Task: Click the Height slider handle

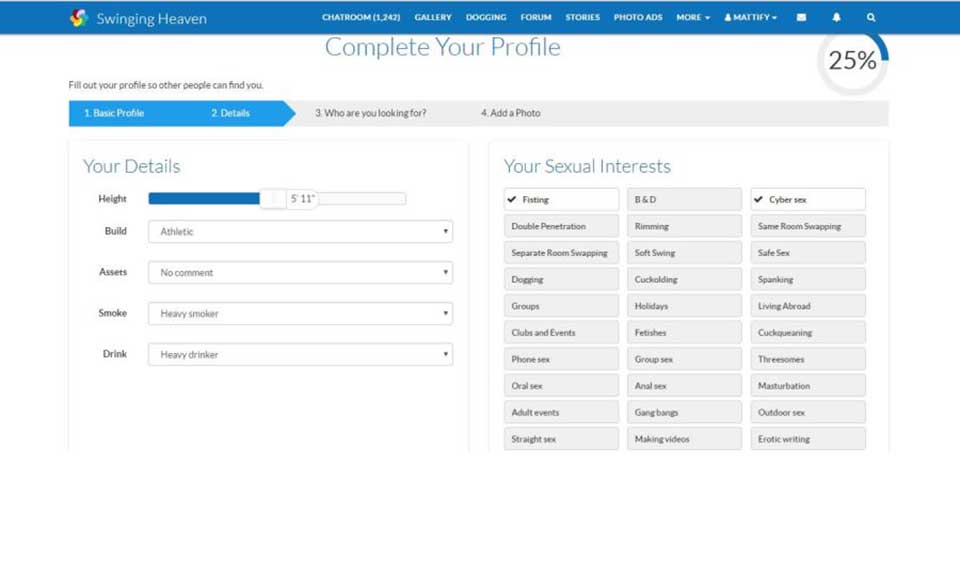Action: [x=273, y=199]
